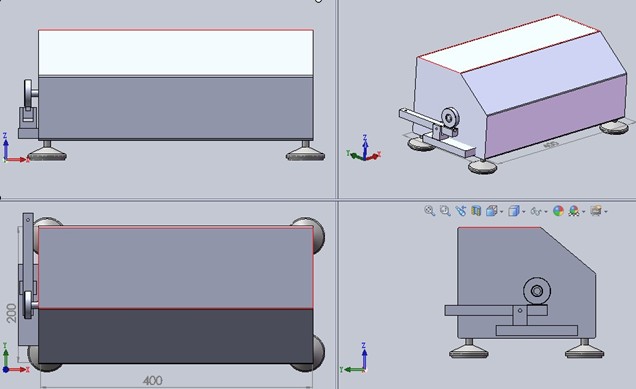The width and height of the screenshot is (636, 389).
Task: Expand the View Settings dropdown arrow
Action: (606, 212)
